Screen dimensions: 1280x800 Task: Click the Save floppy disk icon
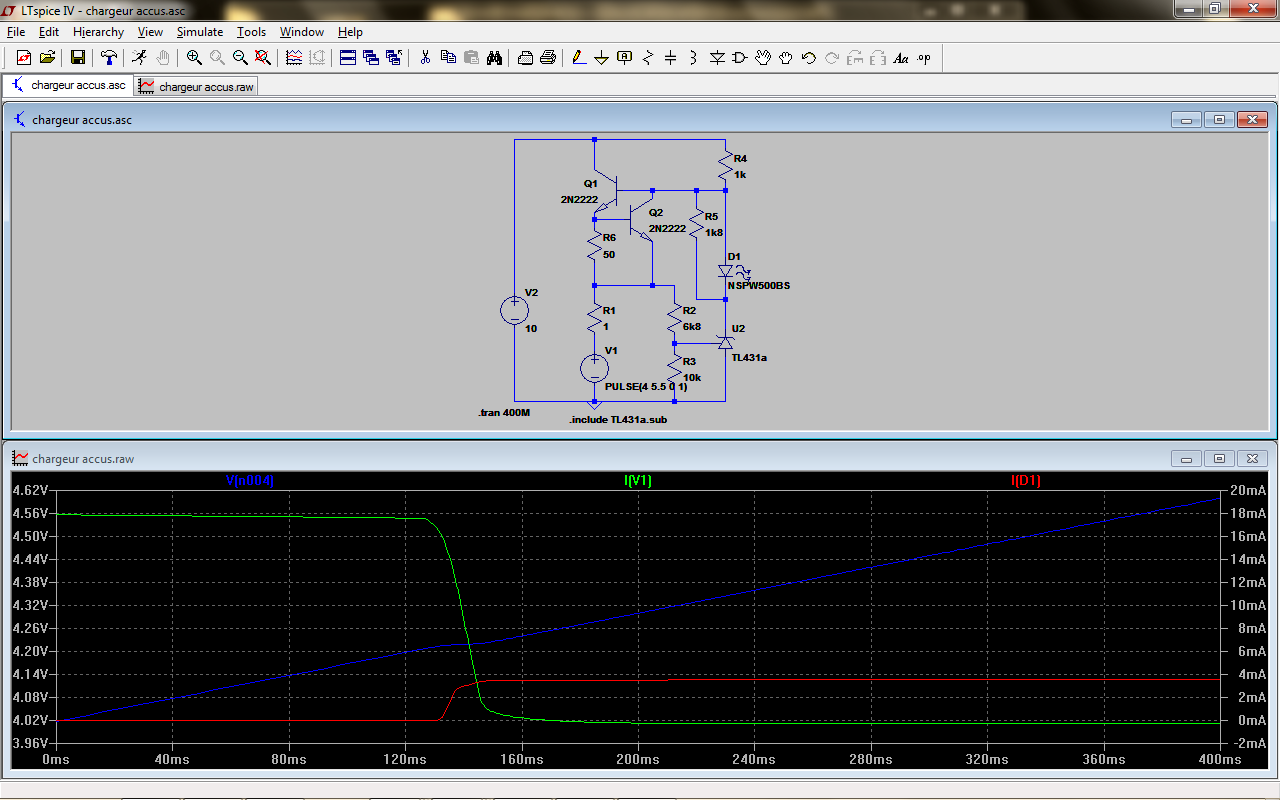click(77, 58)
